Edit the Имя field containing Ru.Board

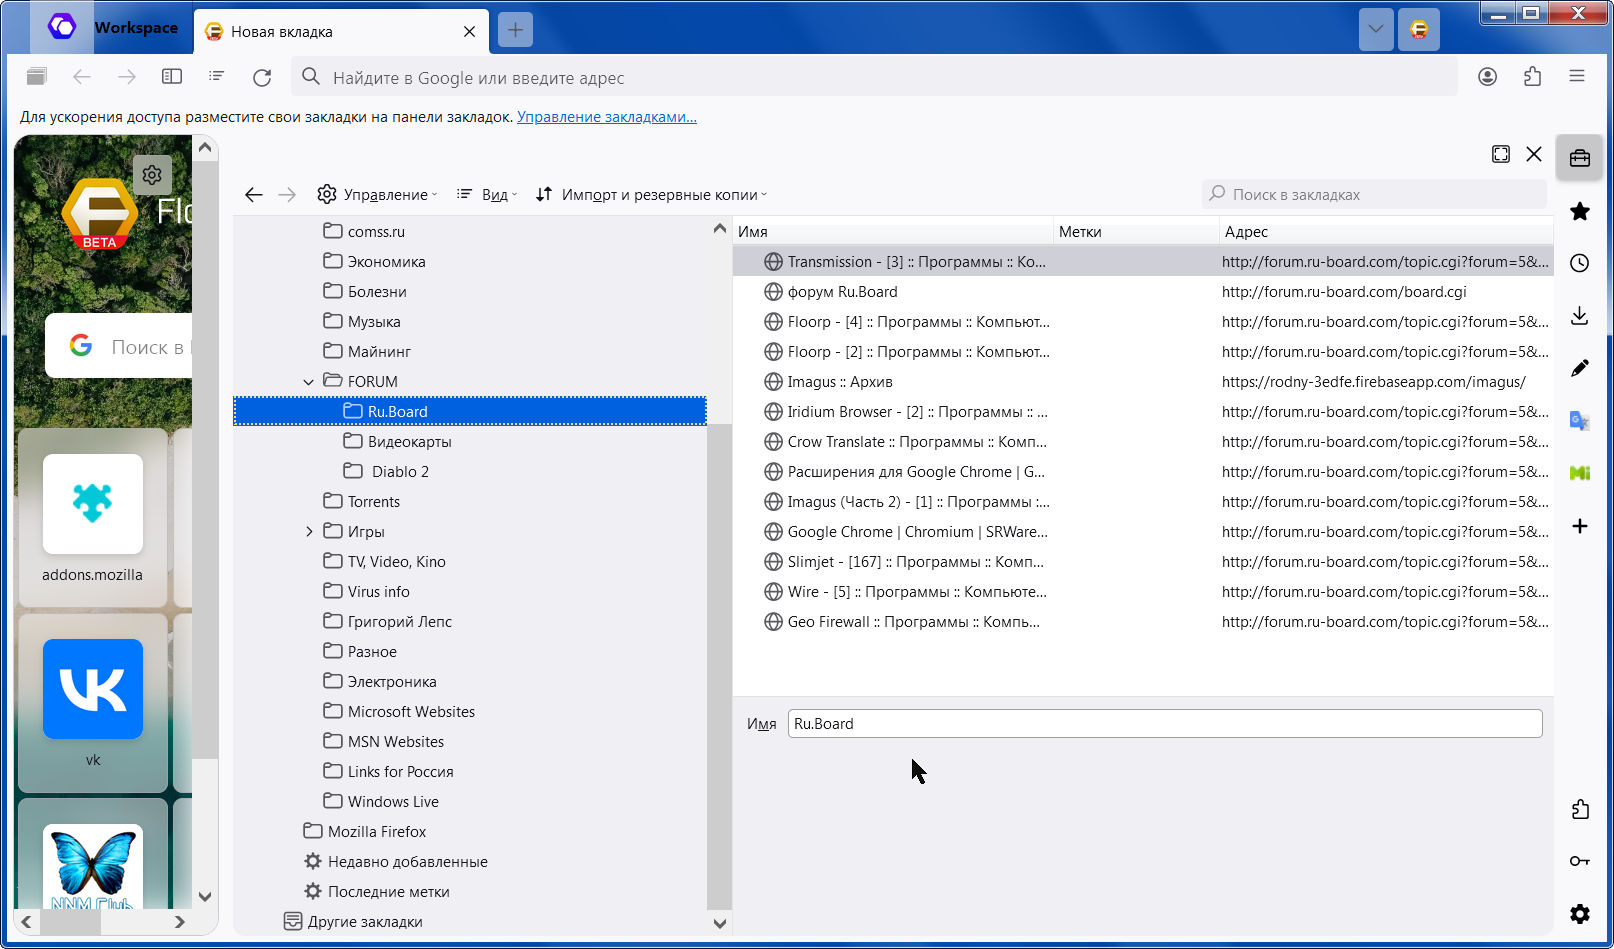[1165, 724]
